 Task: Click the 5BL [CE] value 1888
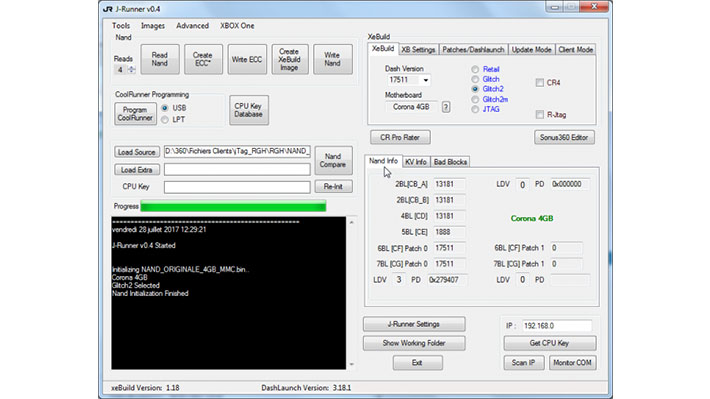pyautogui.click(x=450, y=232)
